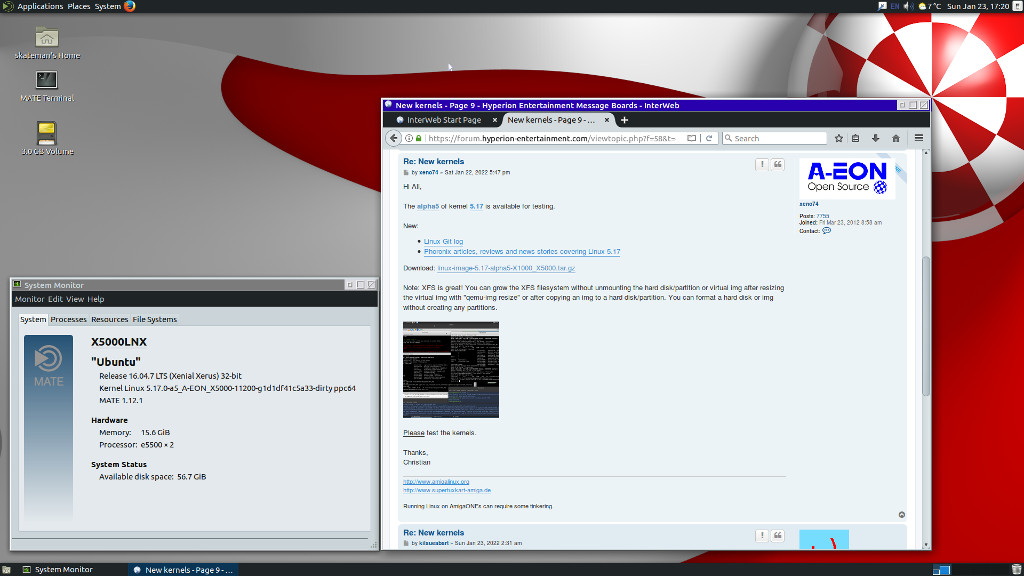Open kilaueabart author profile link
The height and width of the screenshot is (576, 1024).
point(434,543)
